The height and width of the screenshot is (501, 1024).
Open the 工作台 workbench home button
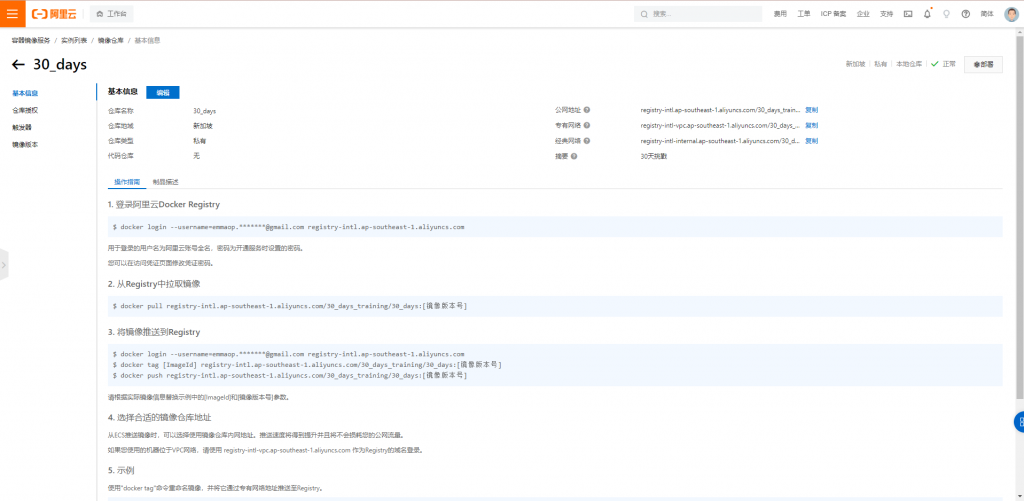(112, 14)
